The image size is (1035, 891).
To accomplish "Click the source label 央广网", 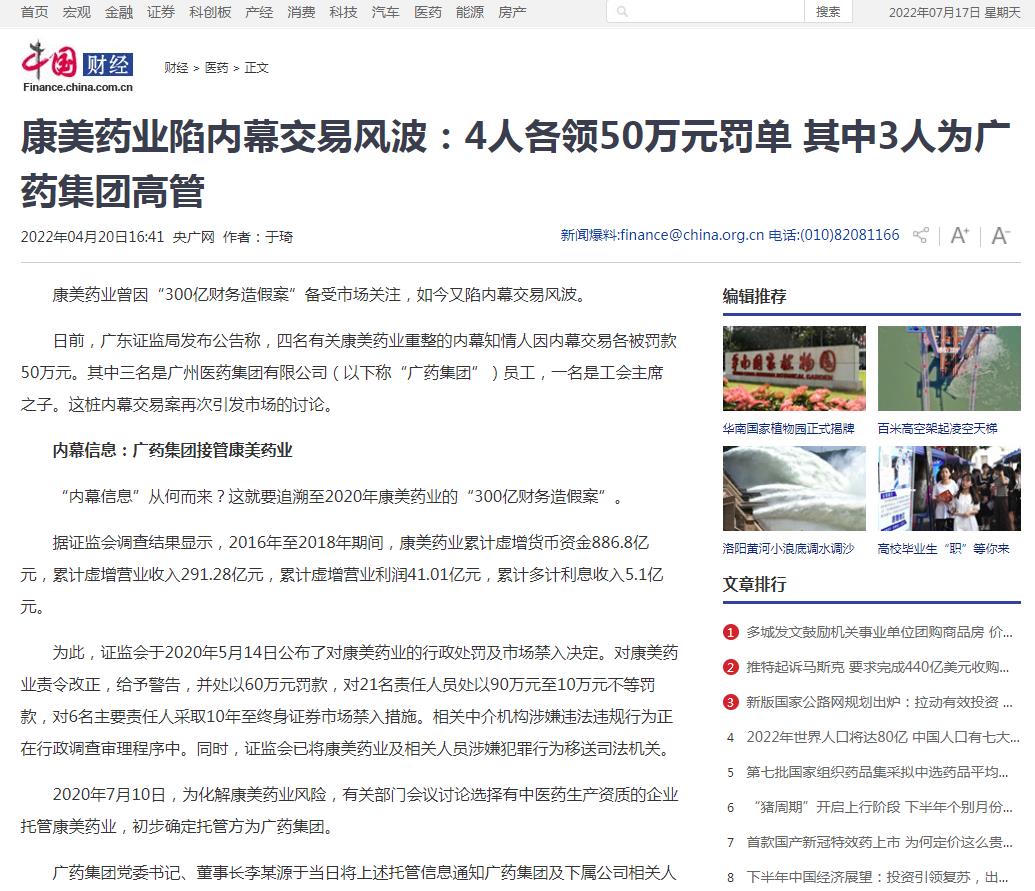I will tap(193, 237).
